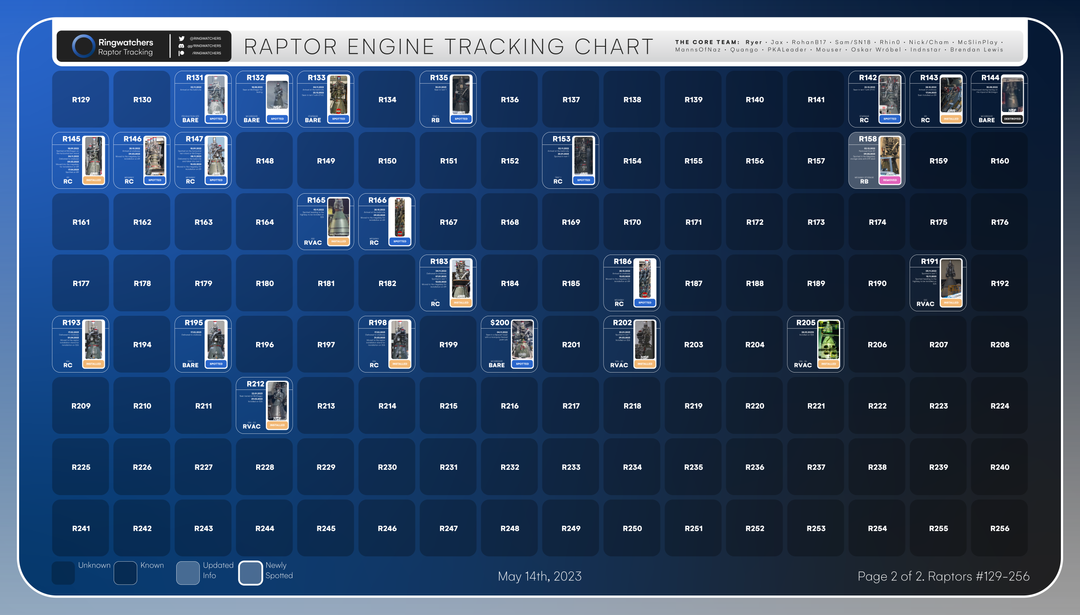Click the Page 2 of 2 label
Screen dimensions: 1080x615
coord(943,576)
